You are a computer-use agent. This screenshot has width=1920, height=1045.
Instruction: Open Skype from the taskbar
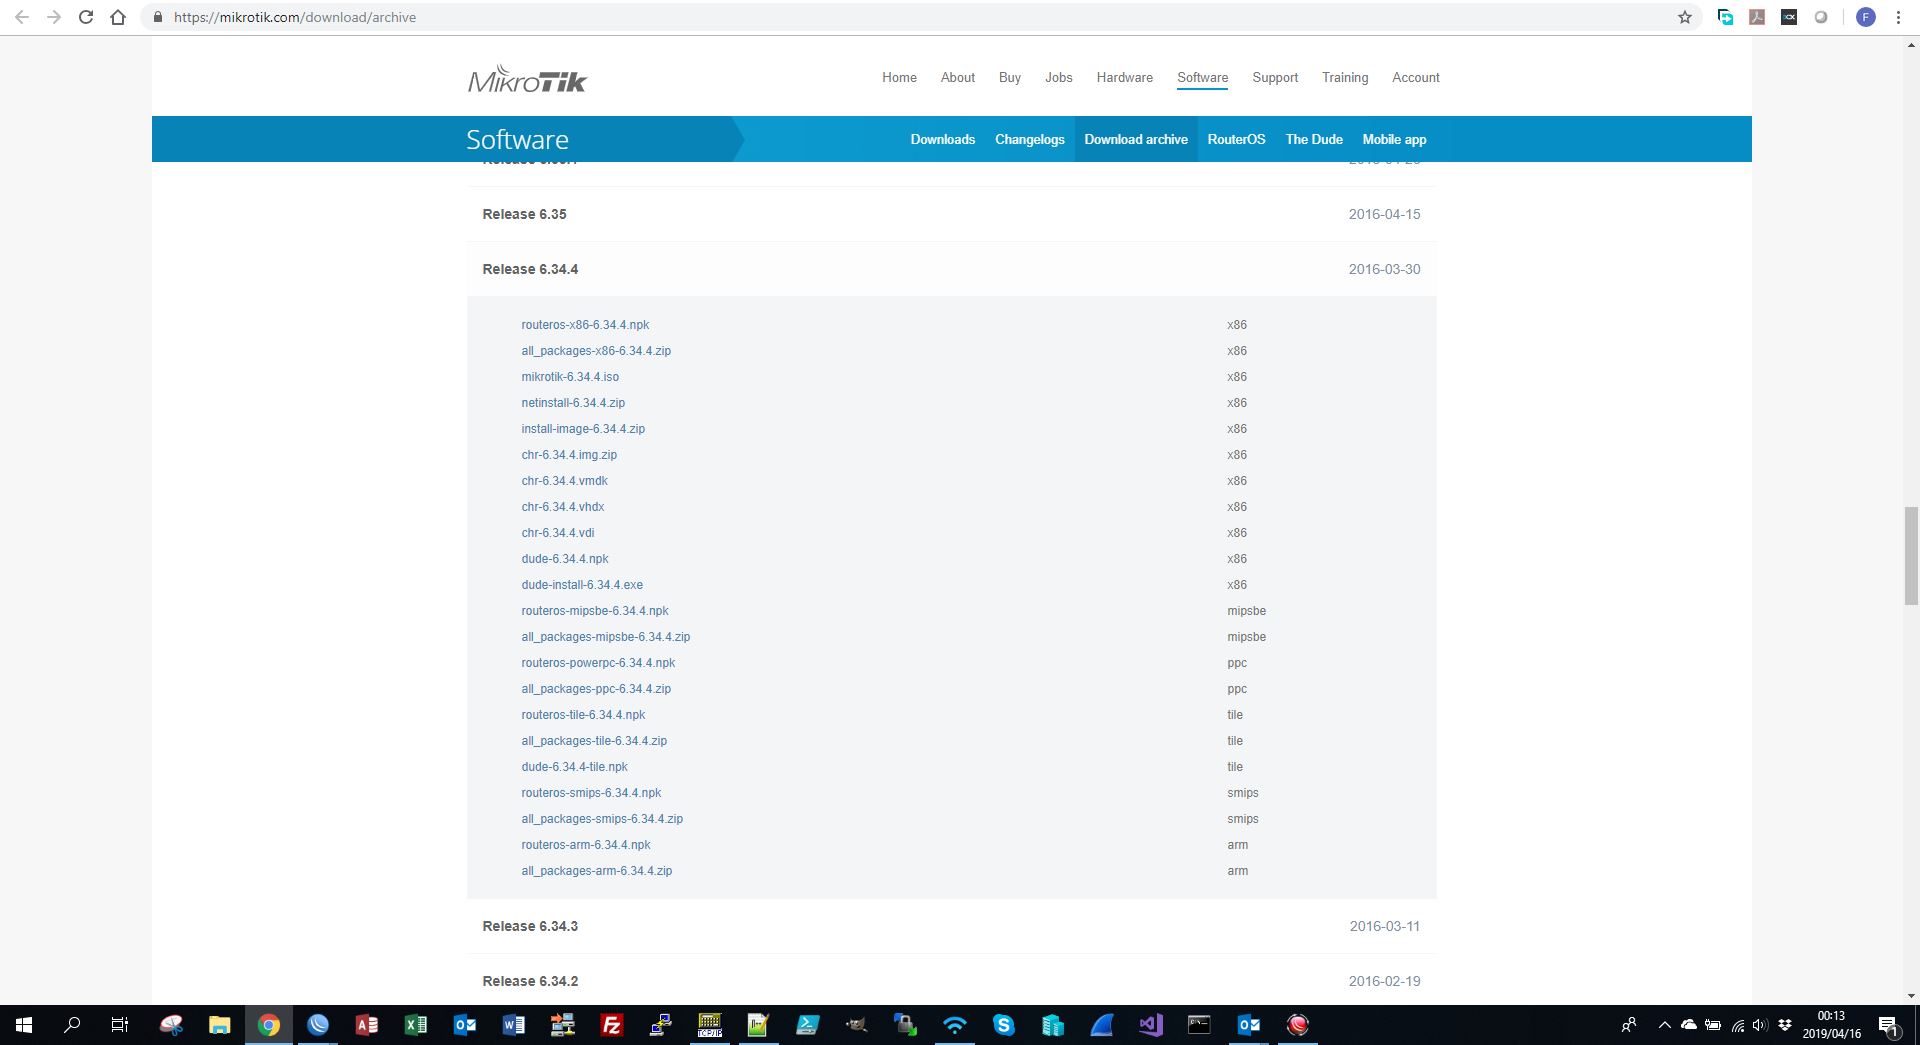click(x=1003, y=1025)
